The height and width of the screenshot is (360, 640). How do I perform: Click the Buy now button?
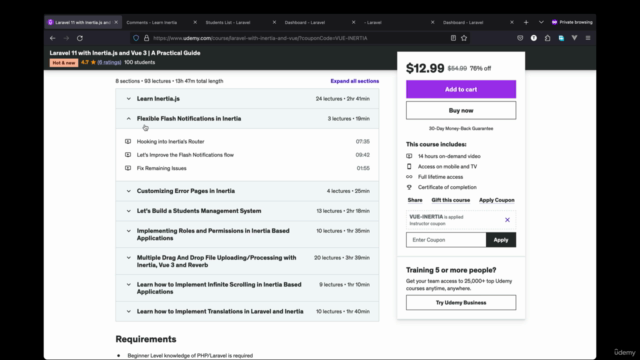461,111
